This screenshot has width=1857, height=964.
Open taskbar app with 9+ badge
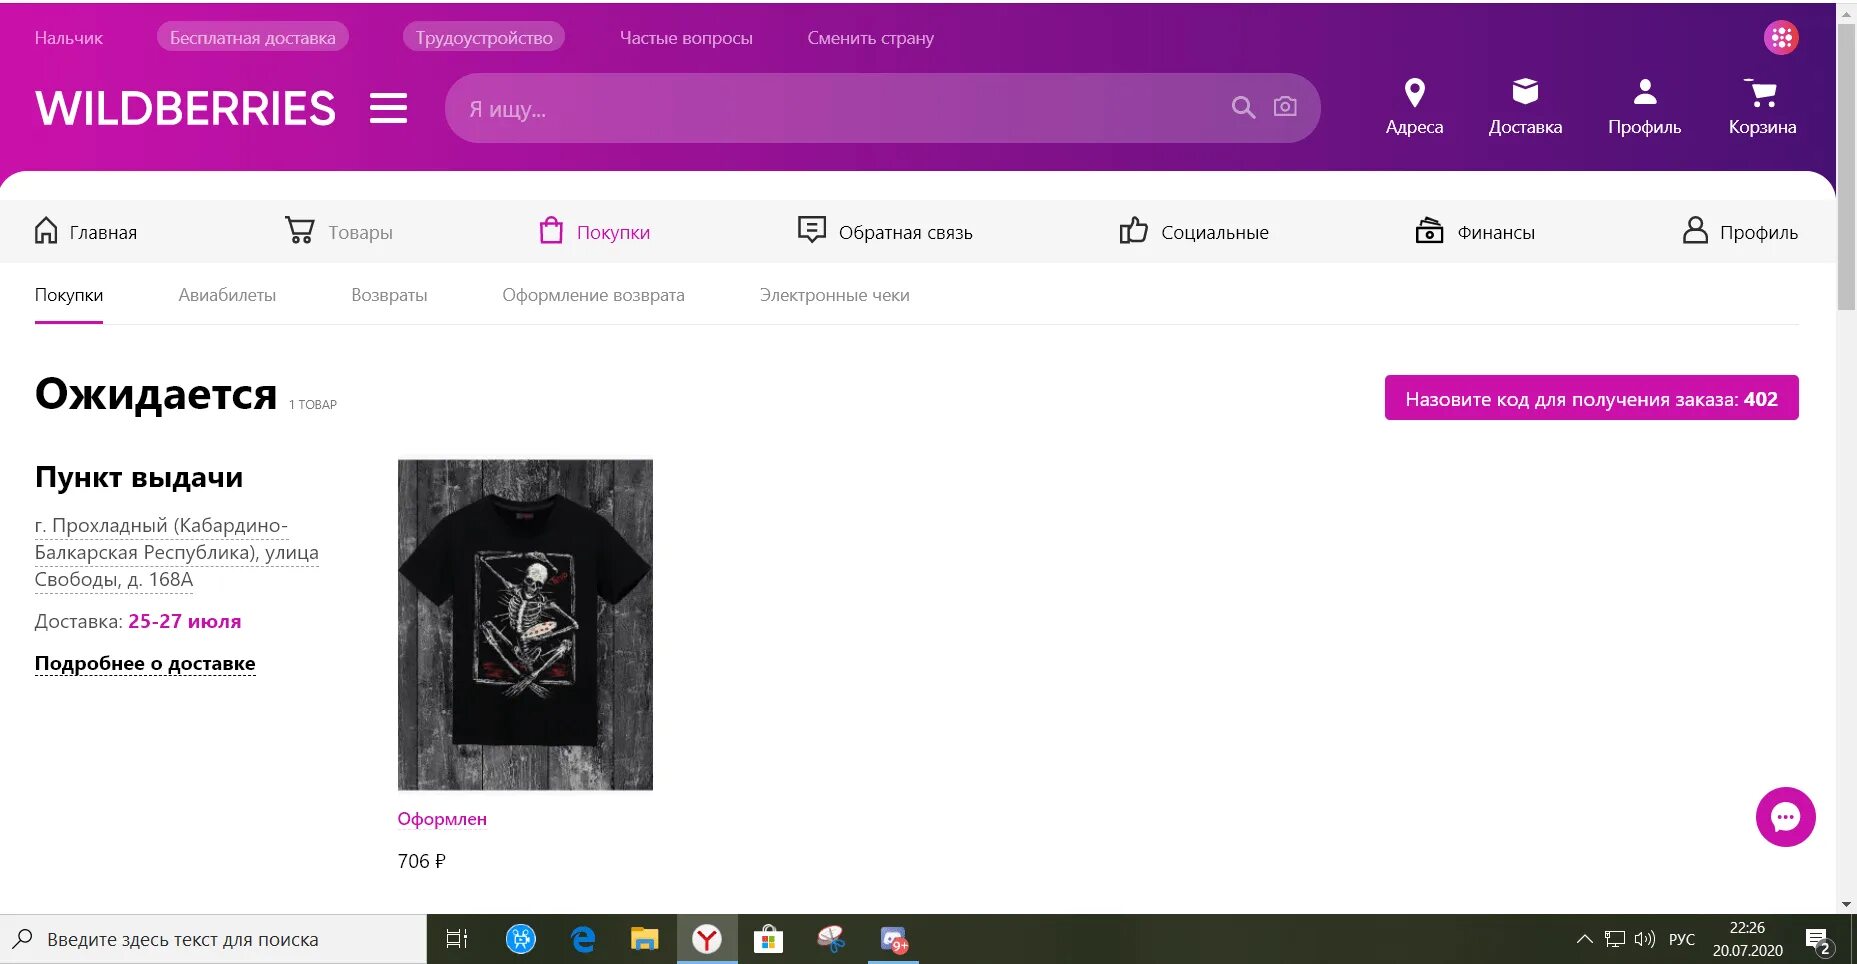click(x=894, y=940)
